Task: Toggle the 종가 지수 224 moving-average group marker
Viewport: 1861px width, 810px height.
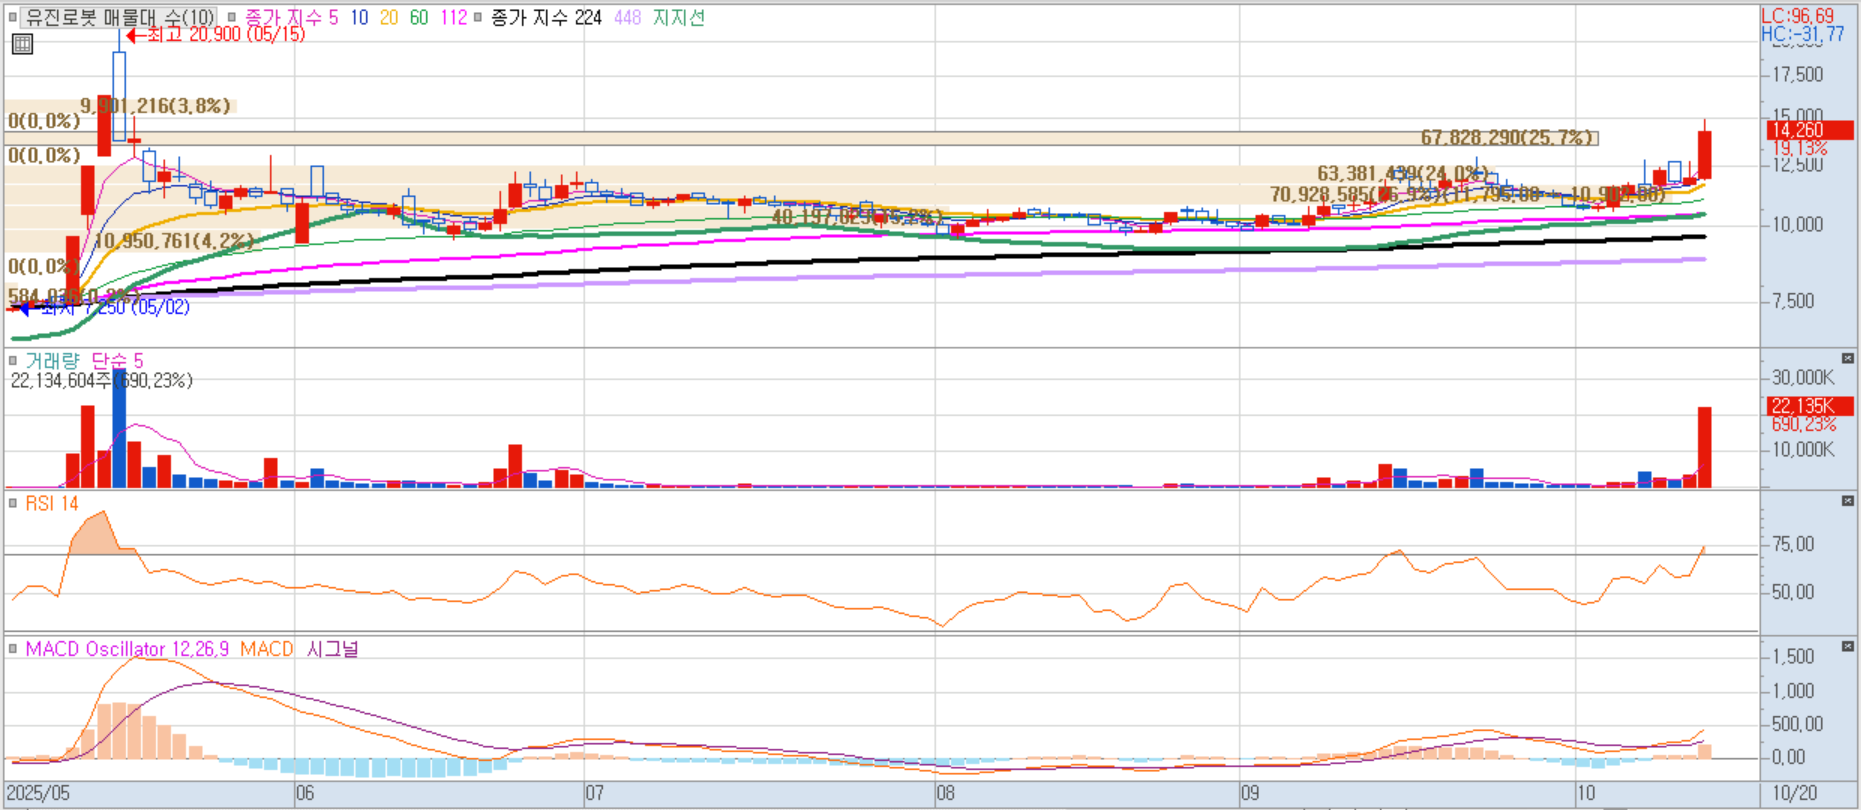Action: coord(478,17)
